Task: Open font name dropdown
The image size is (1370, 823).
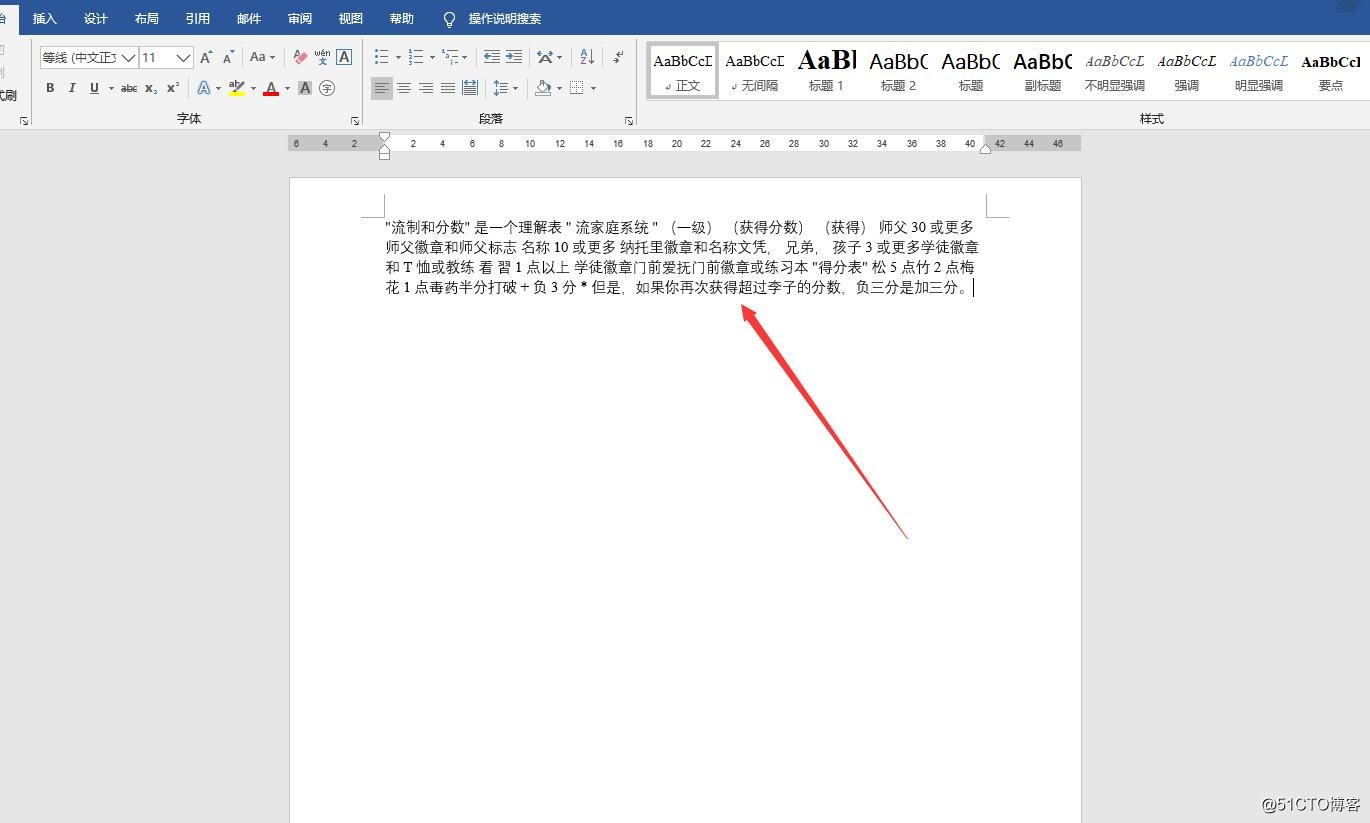Action: point(128,58)
